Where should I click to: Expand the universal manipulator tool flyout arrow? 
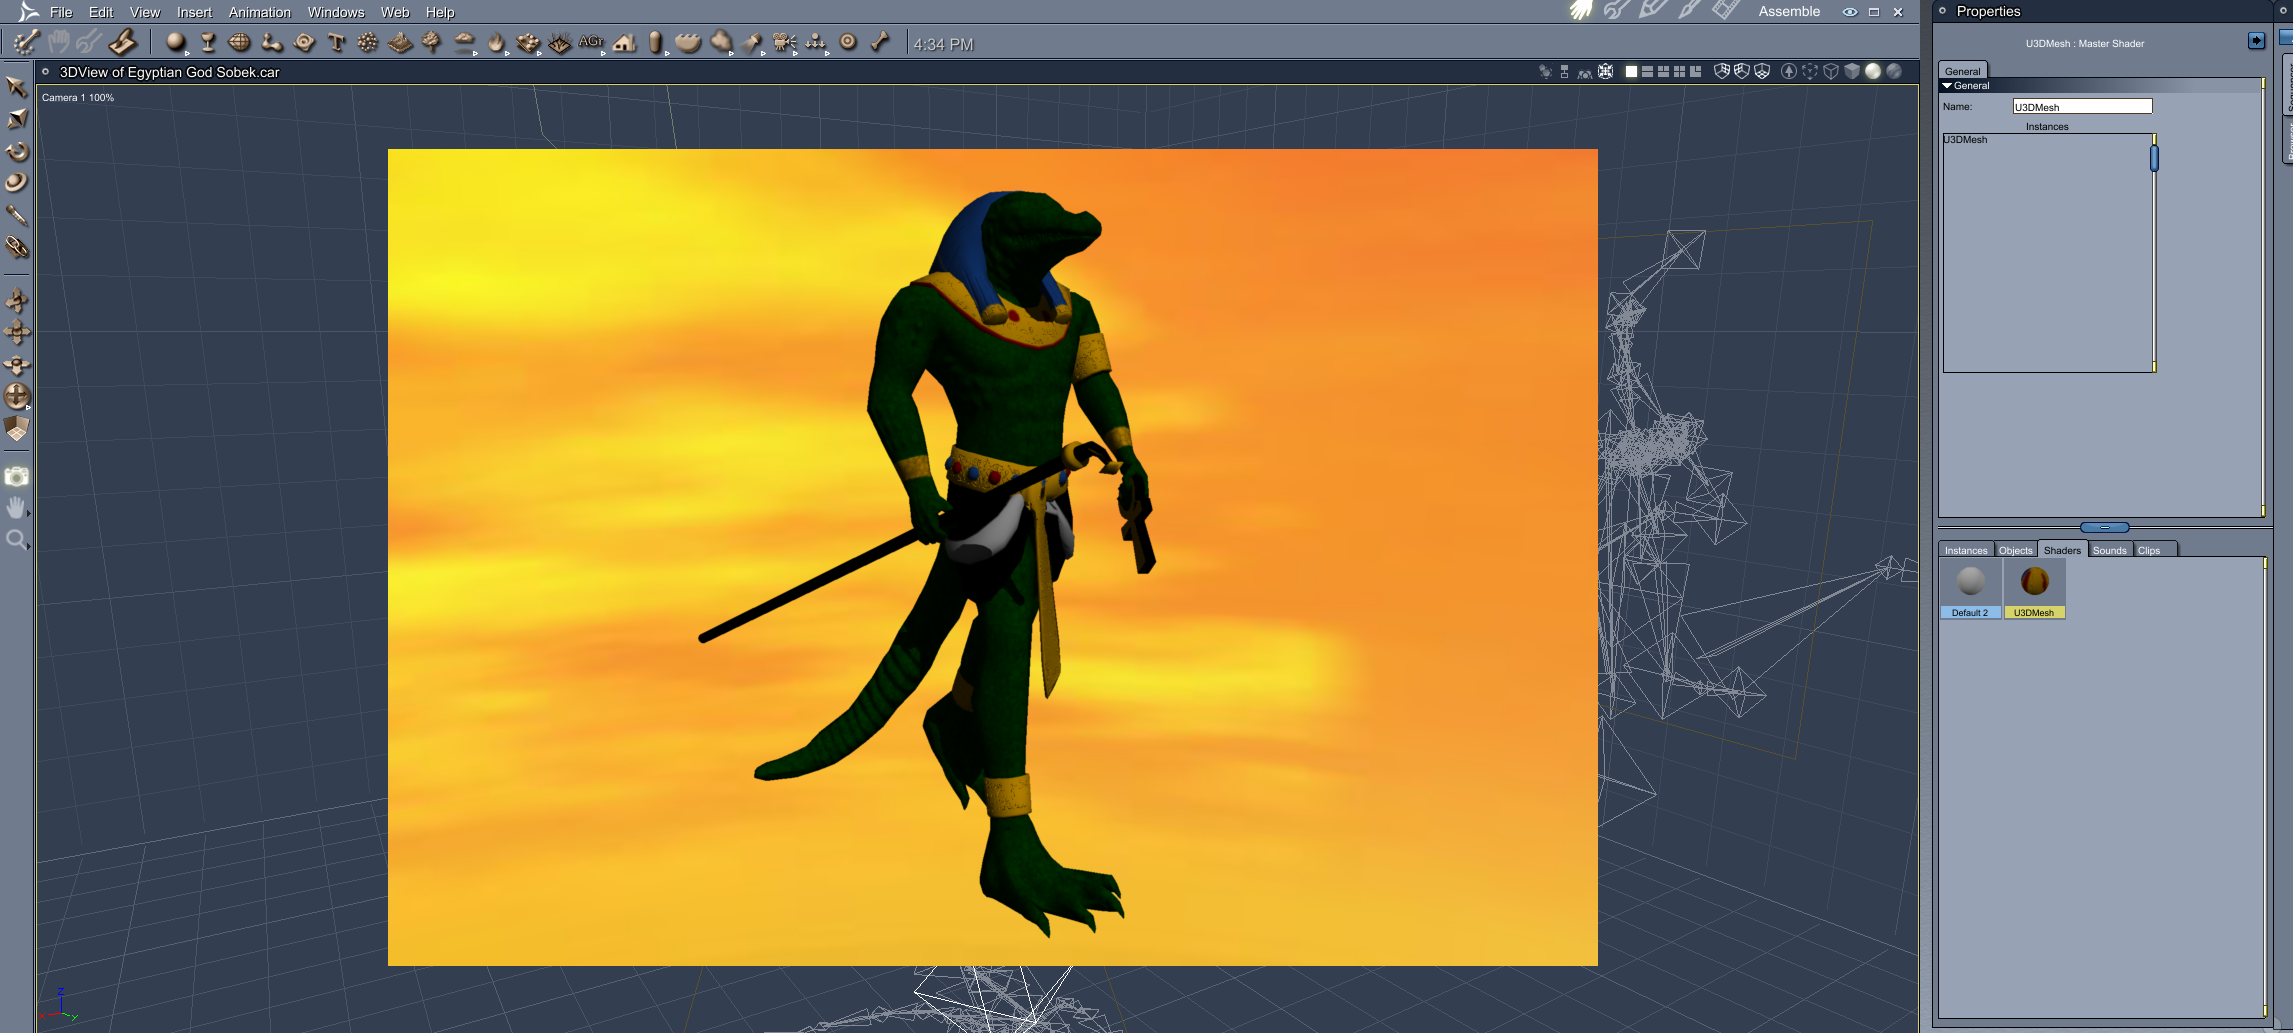coord(28,407)
